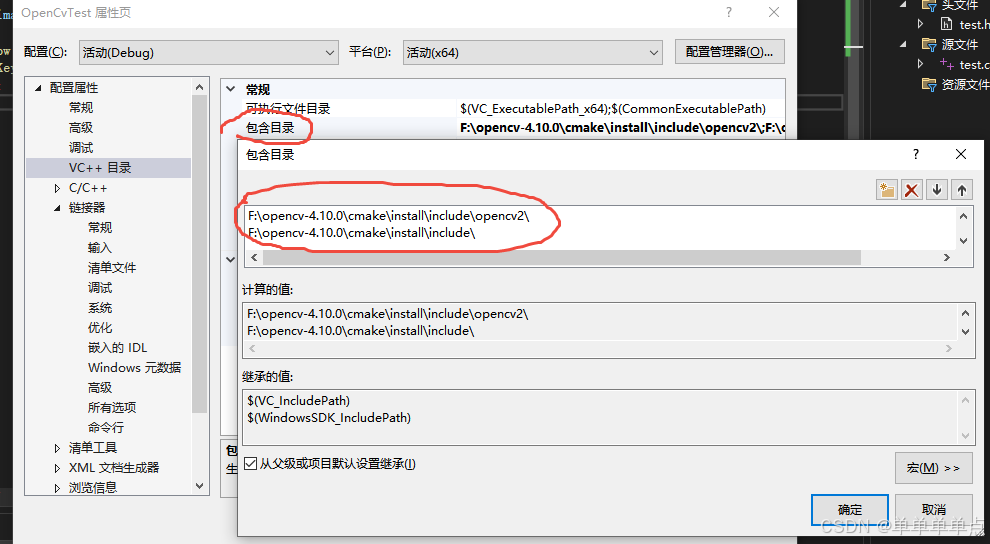This screenshot has height=544, width=990.
Task: Click the 计算的值 opencv2 path line
Action: 388,314
